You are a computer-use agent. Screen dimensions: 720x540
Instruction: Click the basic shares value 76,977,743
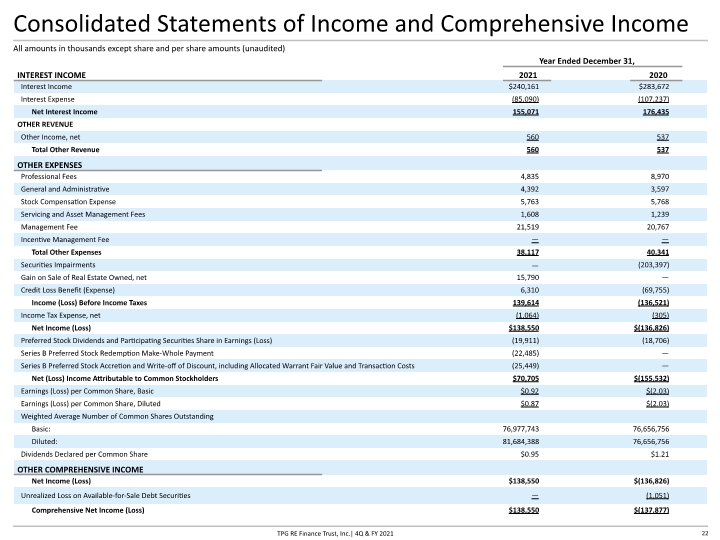coord(521,429)
